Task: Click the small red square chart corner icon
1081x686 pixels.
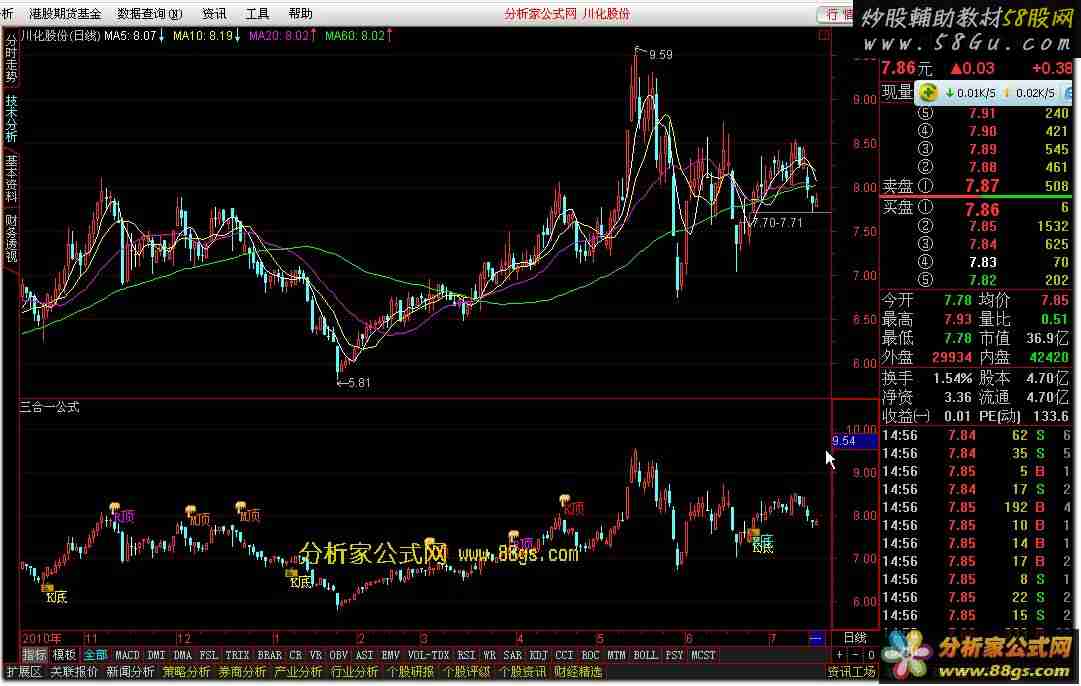Action: click(824, 35)
